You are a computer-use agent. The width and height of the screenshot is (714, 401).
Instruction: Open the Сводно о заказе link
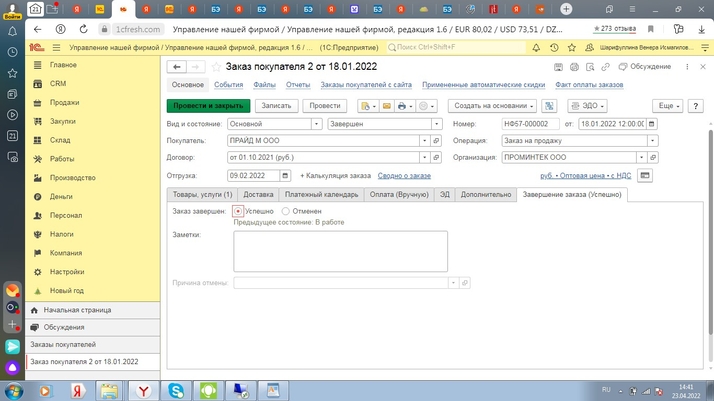click(404, 176)
